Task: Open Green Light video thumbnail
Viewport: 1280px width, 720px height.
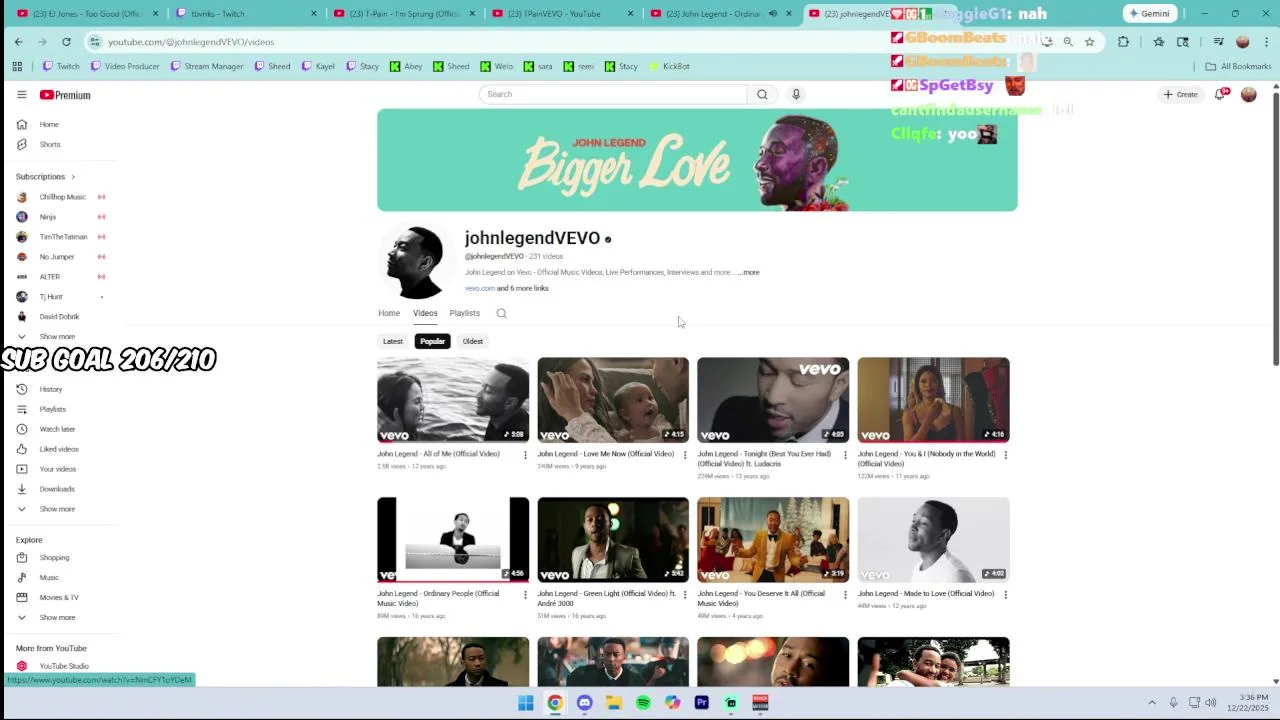Action: (x=613, y=540)
